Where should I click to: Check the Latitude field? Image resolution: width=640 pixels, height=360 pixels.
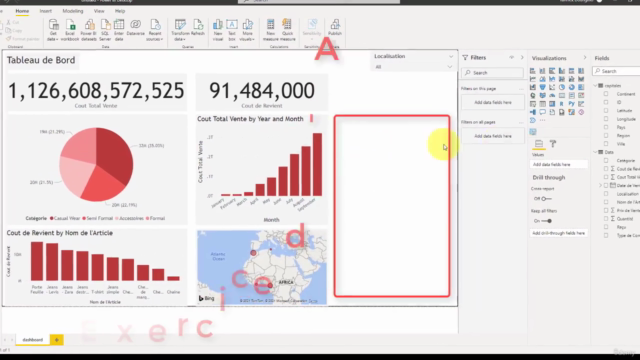pos(606,111)
